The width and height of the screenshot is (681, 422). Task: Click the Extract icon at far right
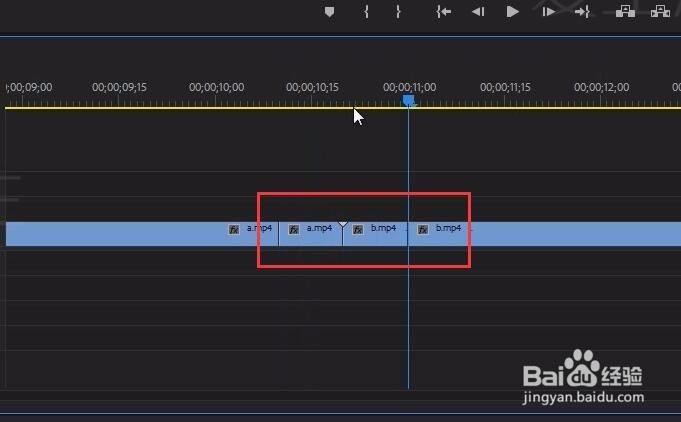[x=660, y=11]
